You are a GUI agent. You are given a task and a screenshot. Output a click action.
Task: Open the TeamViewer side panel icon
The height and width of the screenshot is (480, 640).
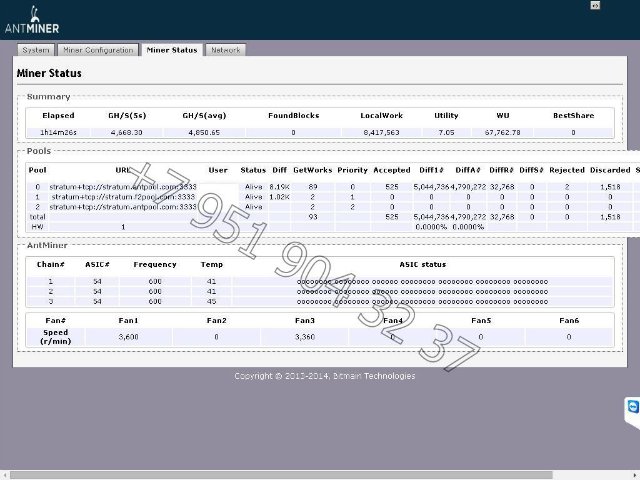coord(633,407)
